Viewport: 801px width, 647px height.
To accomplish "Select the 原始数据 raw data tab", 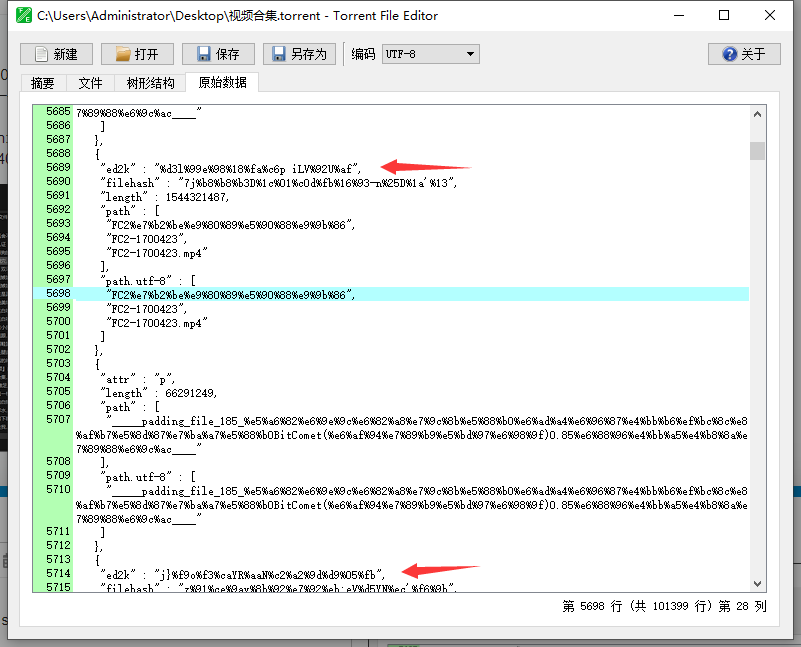I will pyautogui.click(x=221, y=83).
